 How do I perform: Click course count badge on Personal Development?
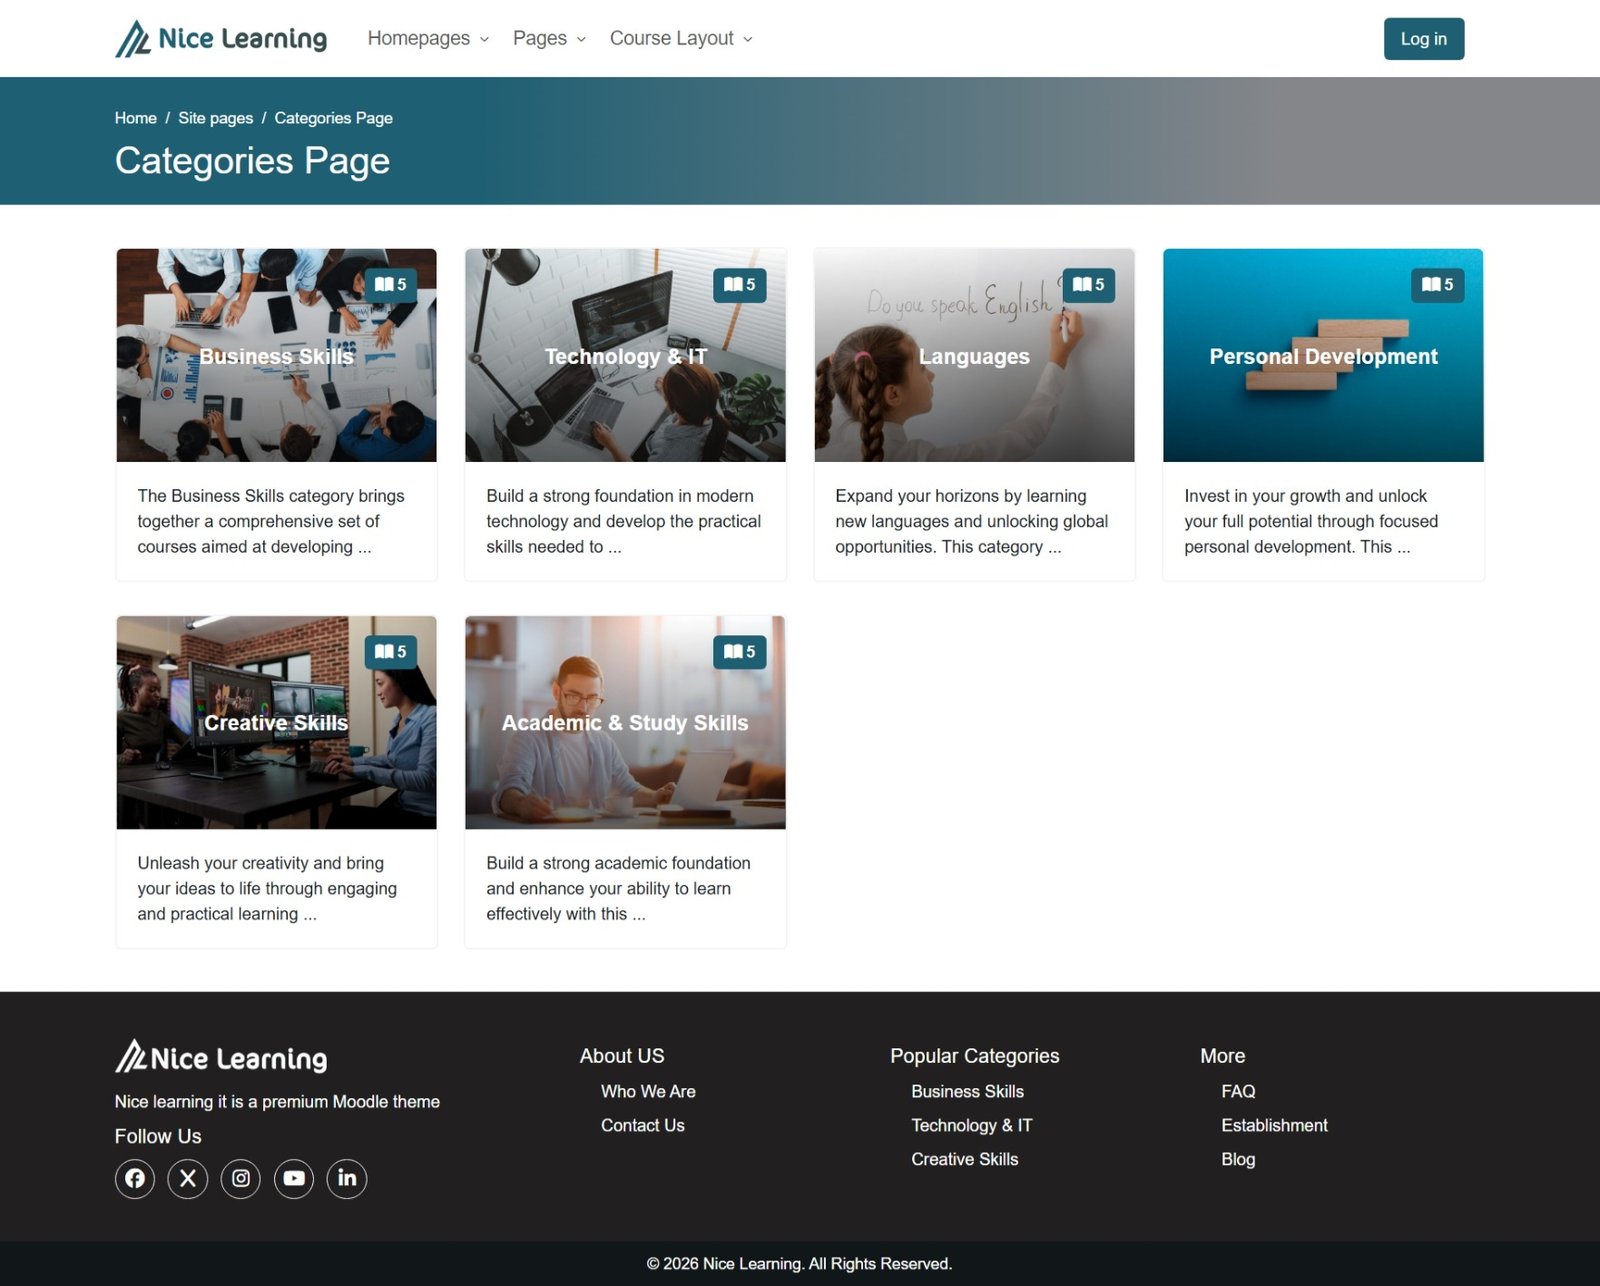pyautogui.click(x=1437, y=285)
